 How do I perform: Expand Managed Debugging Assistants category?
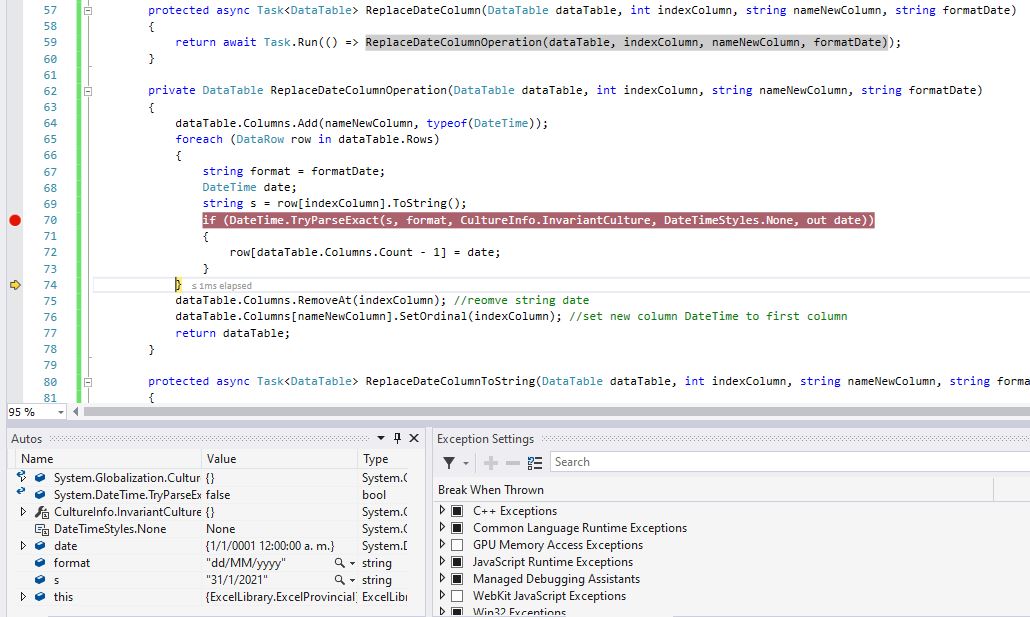(x=442, y=578)
